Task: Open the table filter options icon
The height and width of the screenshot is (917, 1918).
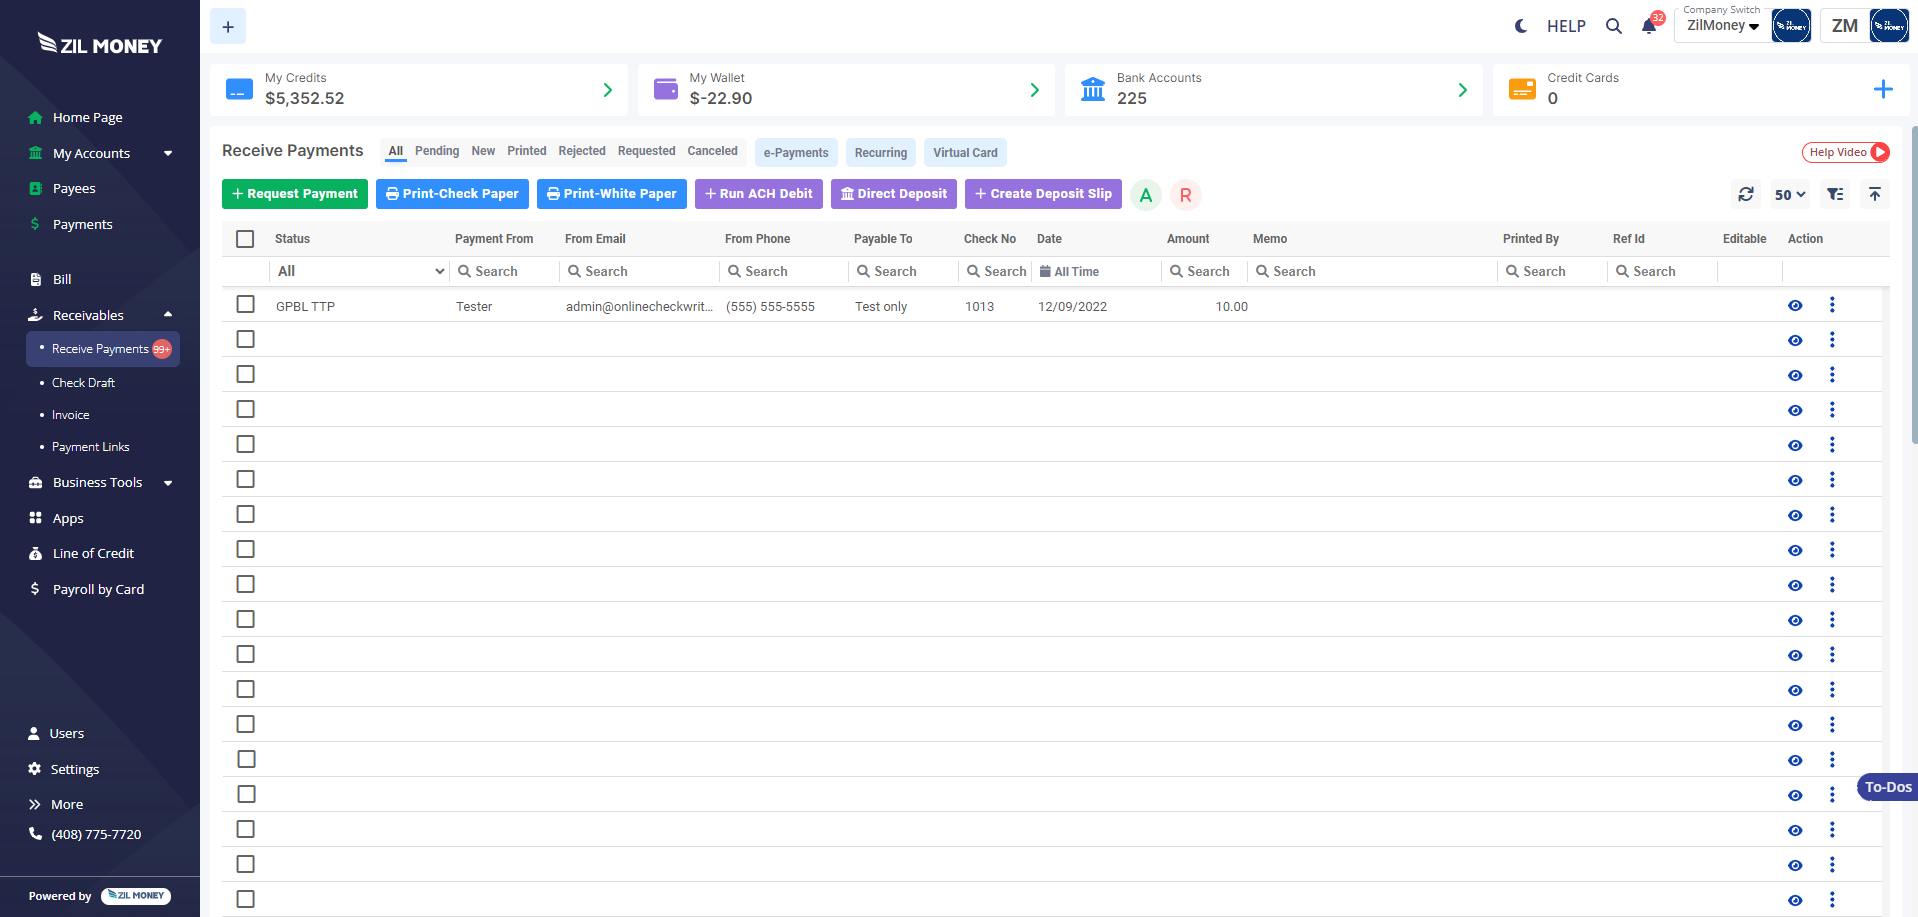Action: click(1835, 194)
